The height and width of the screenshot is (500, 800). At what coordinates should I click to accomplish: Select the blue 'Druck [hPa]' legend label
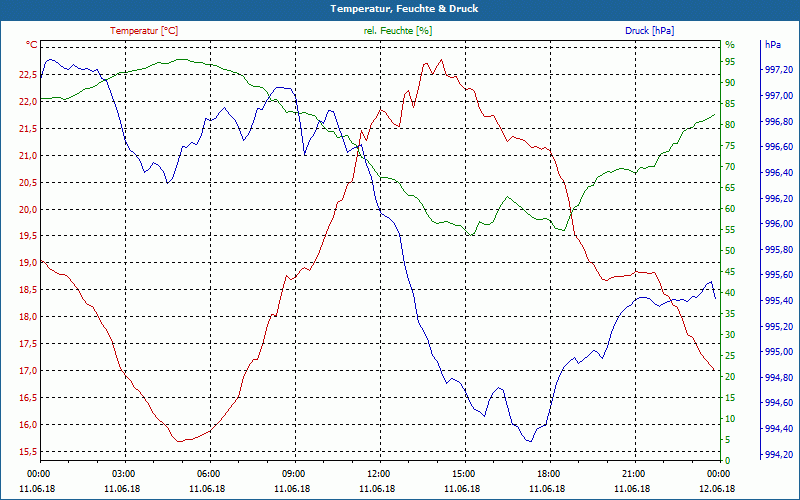649,31
